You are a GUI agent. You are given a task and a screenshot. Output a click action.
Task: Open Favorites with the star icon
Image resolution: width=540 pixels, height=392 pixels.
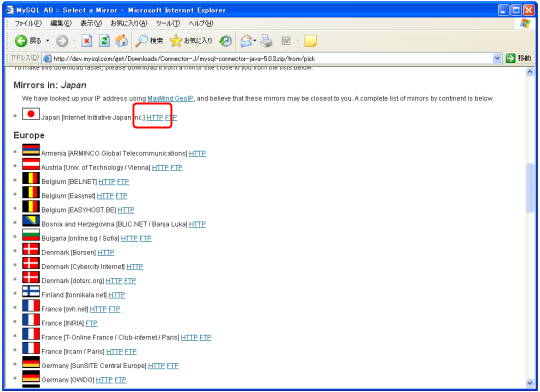(176, 41)
